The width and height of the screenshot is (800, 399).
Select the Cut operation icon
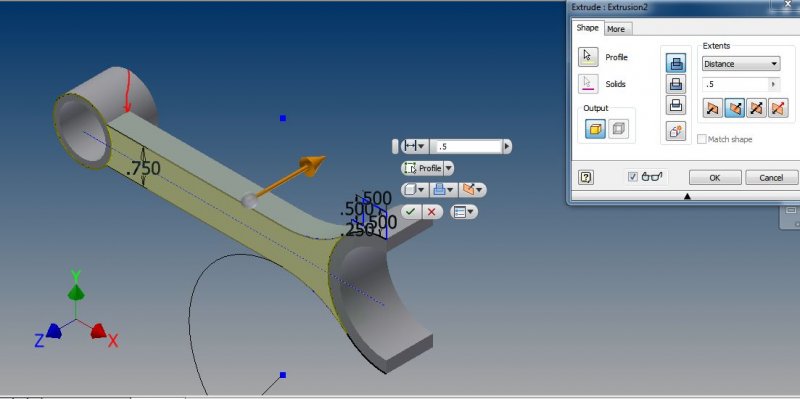click(676, 84)
